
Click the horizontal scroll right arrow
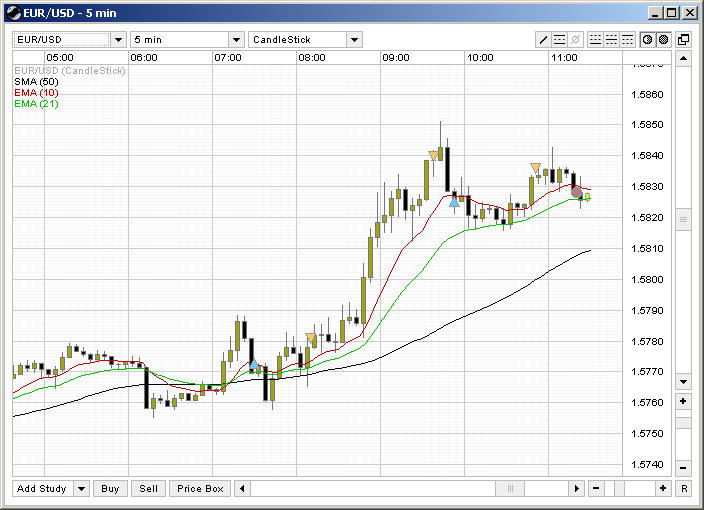tap(576, 488)
